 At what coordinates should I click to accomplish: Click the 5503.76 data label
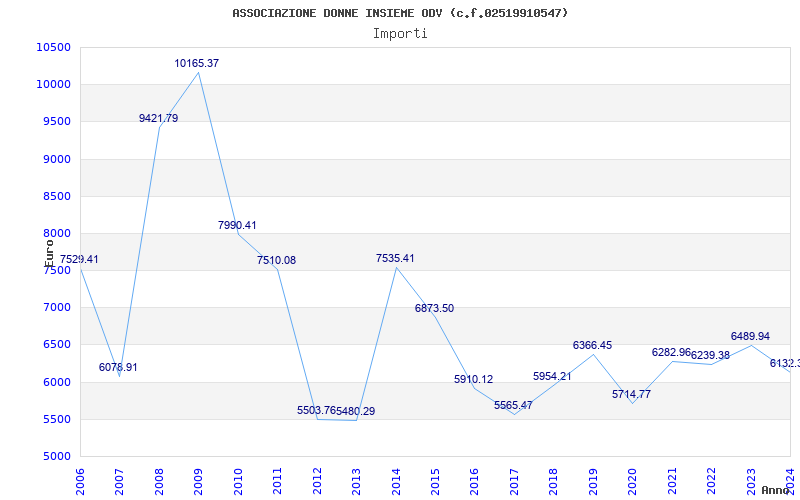click(x=316, y=410)
